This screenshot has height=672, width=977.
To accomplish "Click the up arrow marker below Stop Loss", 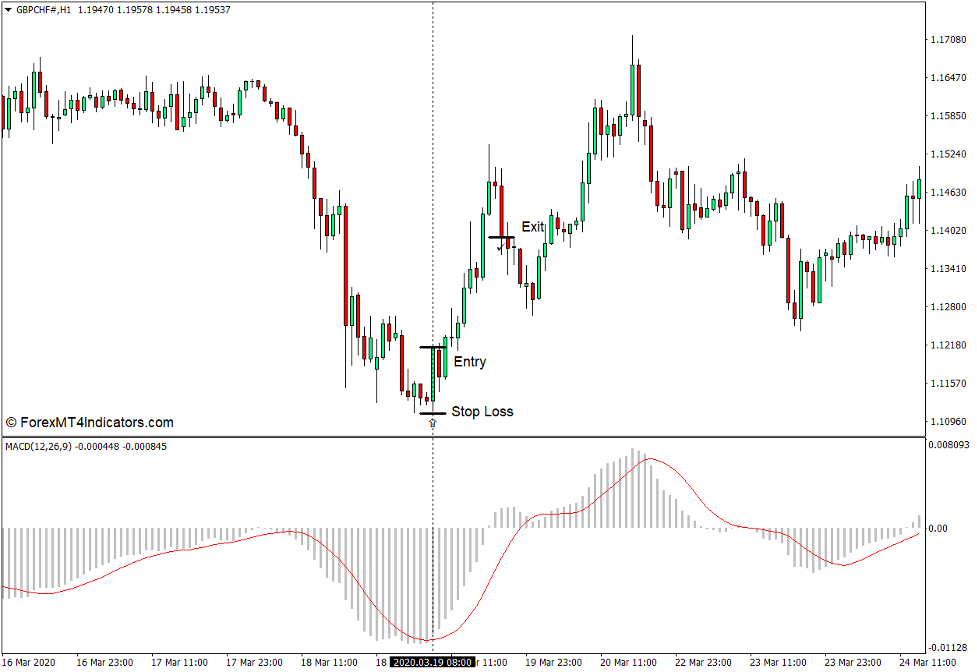I will click(431, 424).
